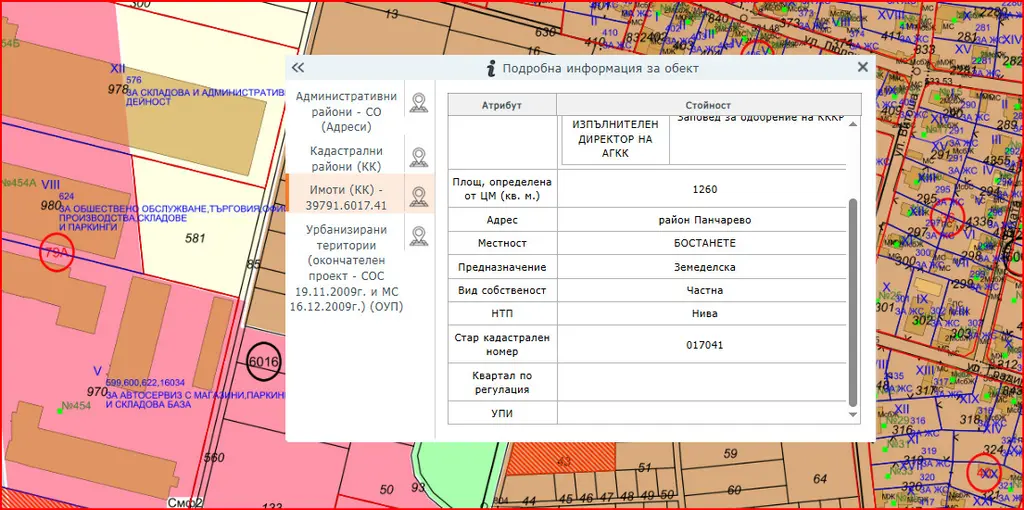Click the attributes table scrollbar thumb
Image resolution: width=1024 pixels, height=510 pixels.
tap(853, 302)
